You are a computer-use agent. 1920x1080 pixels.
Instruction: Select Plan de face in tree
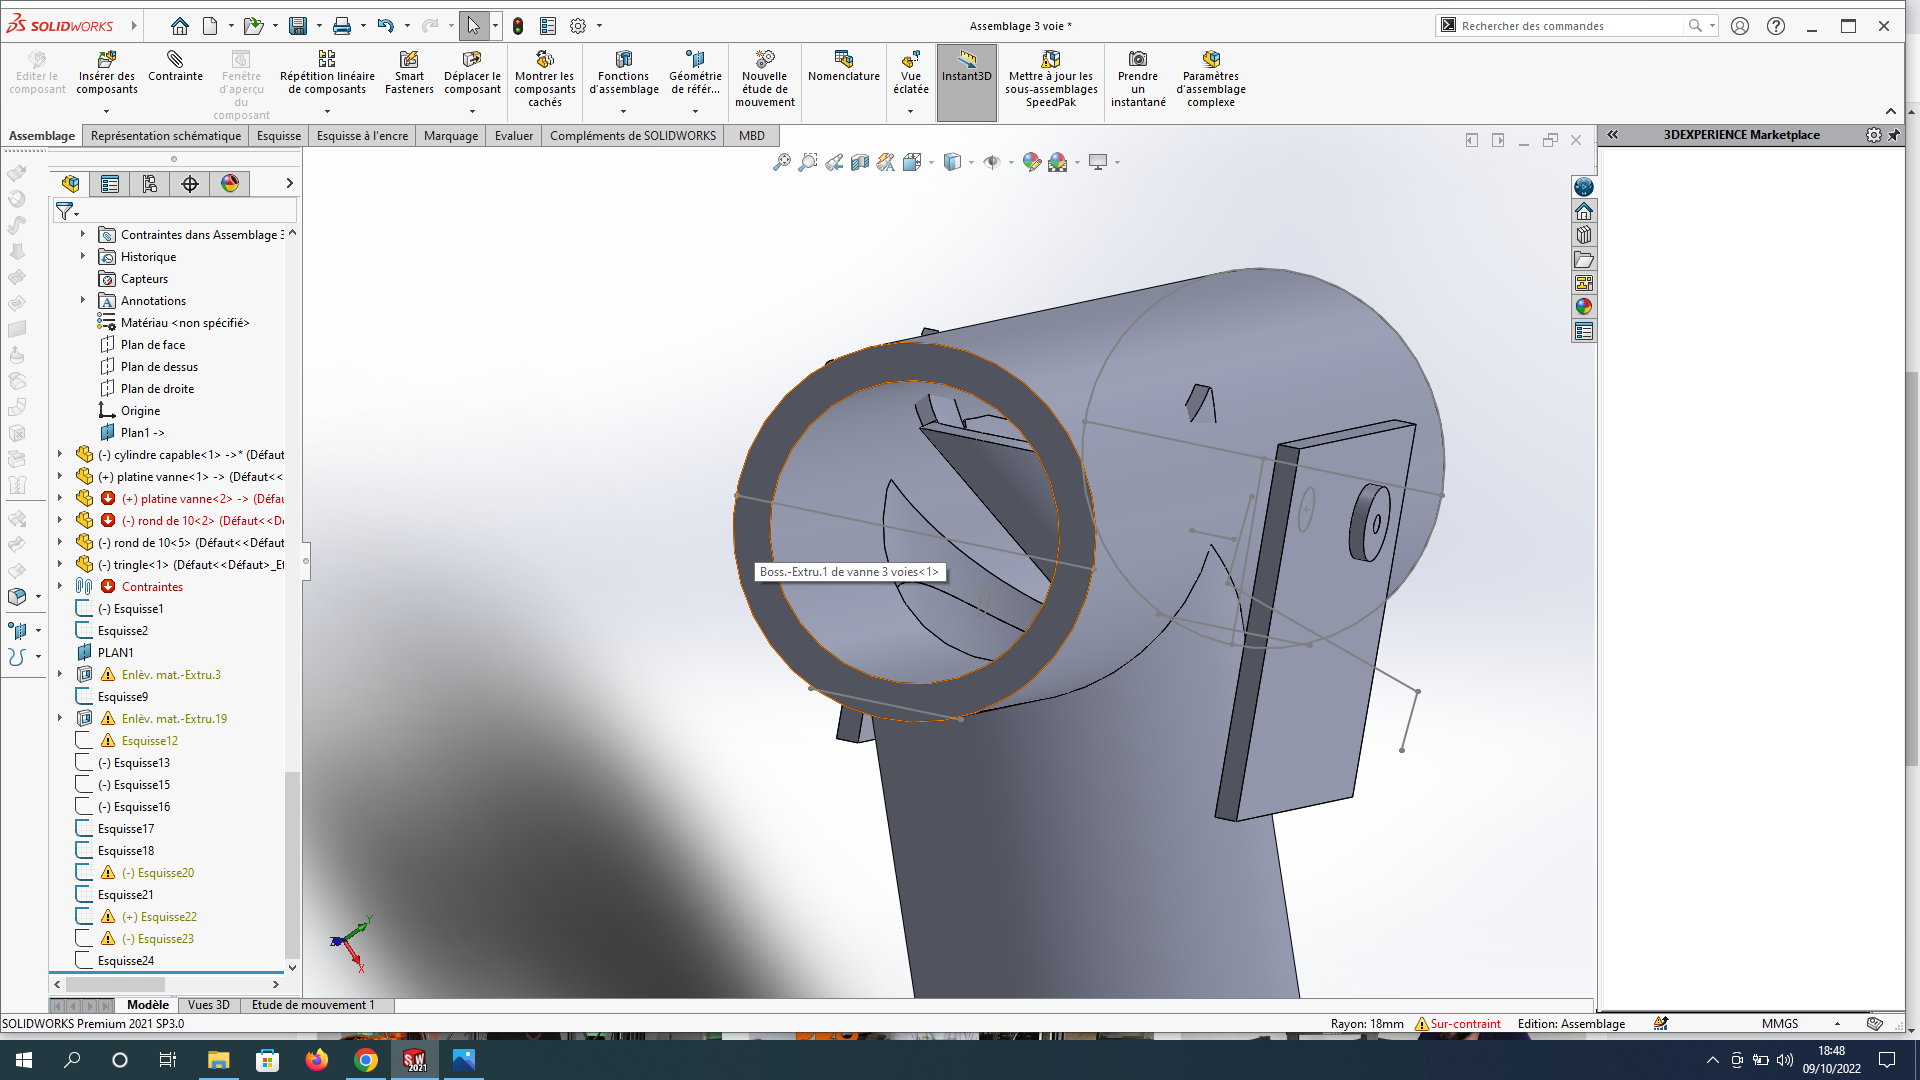pos(153,345)
